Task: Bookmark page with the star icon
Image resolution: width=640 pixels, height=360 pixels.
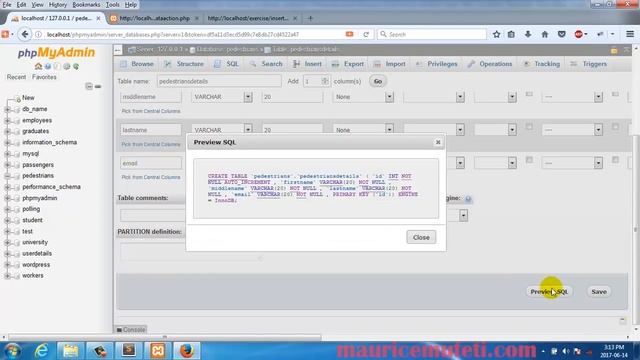Action: tap(496, 34)
